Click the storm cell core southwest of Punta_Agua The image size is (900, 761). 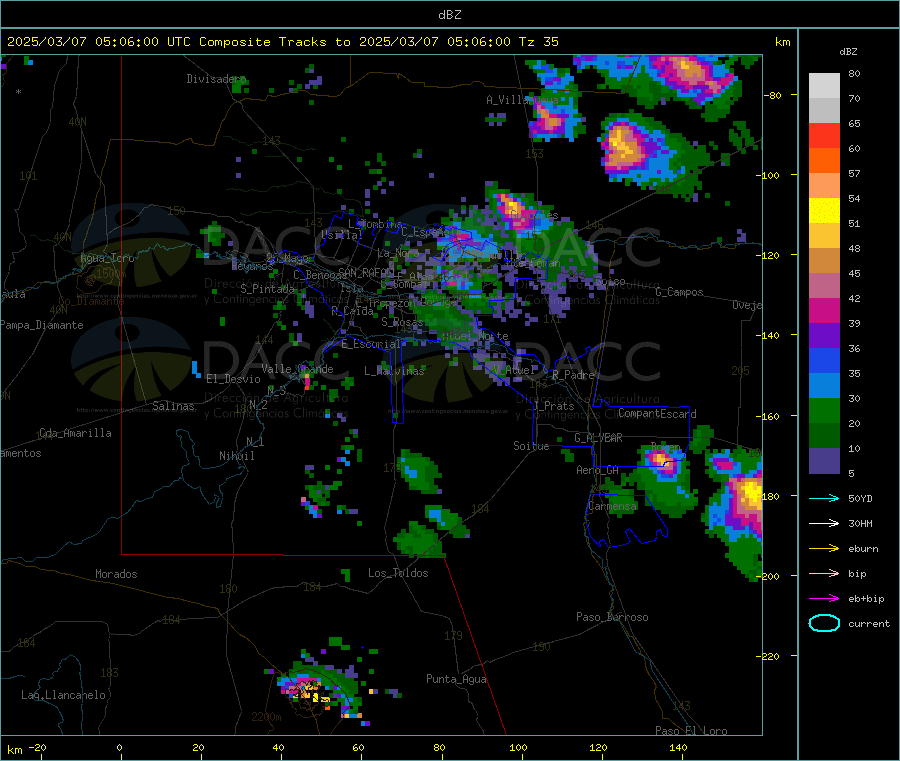coord(308,689)
